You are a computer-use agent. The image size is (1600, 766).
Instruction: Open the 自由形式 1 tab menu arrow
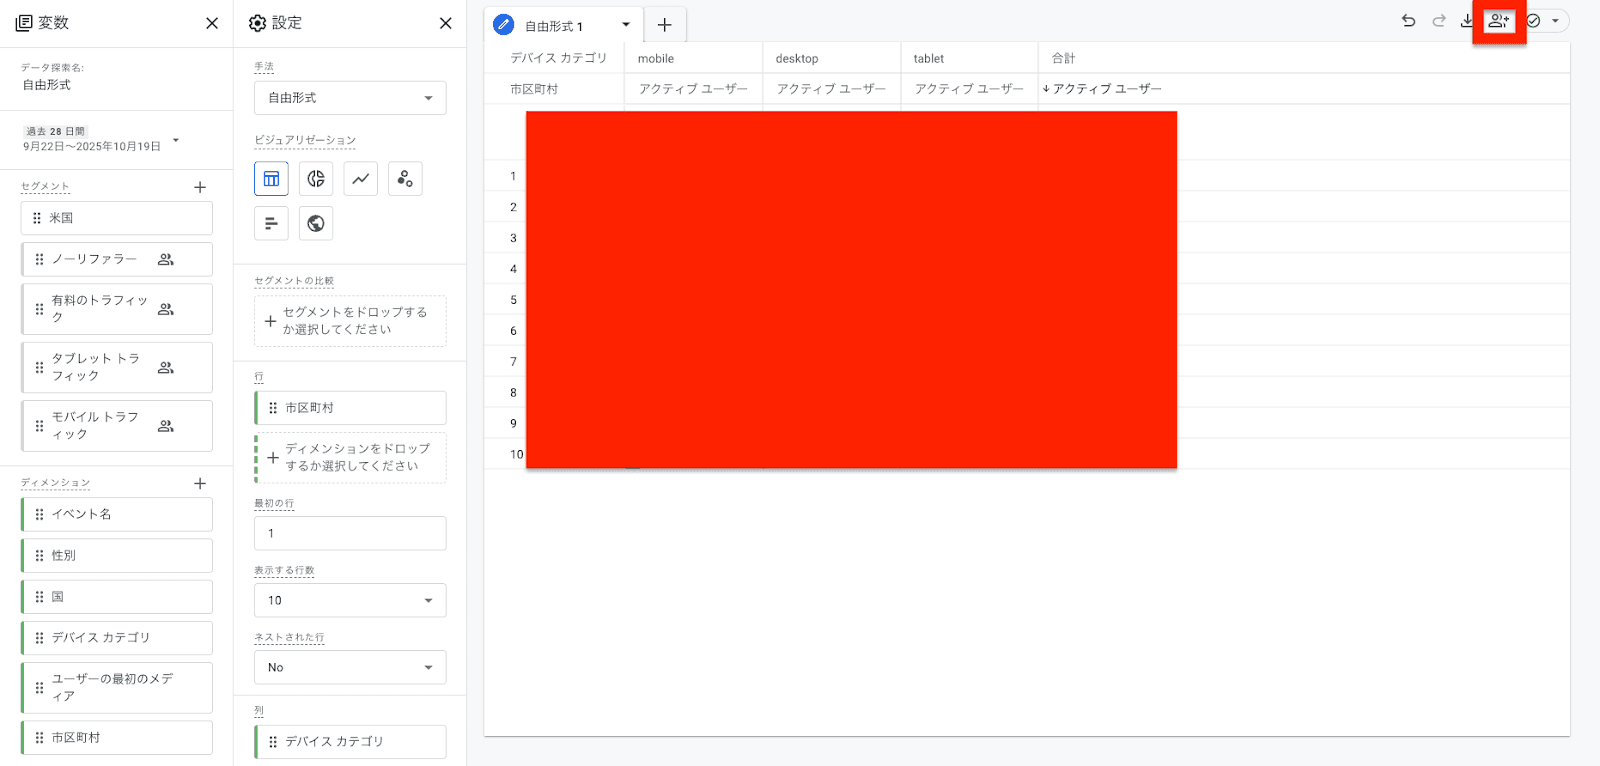[x=626, y=25]
